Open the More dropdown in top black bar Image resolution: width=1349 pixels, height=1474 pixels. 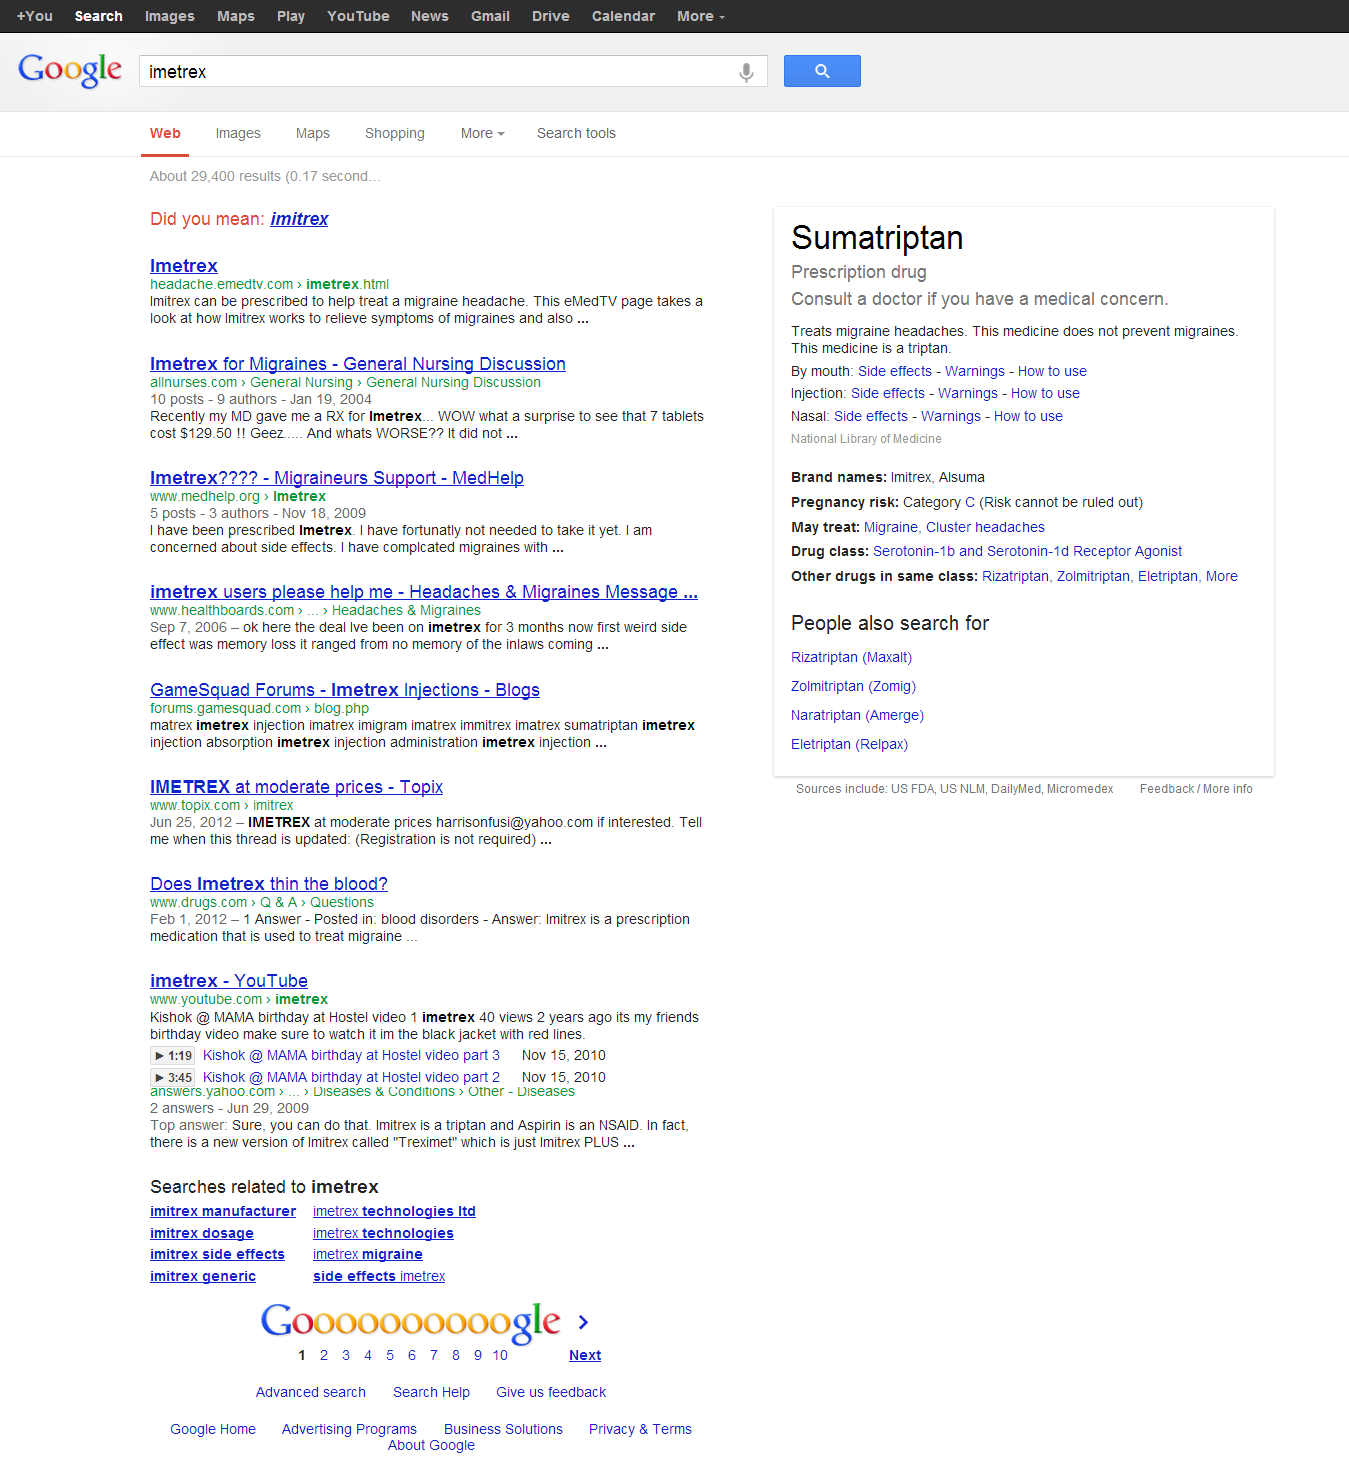point(701,16)
